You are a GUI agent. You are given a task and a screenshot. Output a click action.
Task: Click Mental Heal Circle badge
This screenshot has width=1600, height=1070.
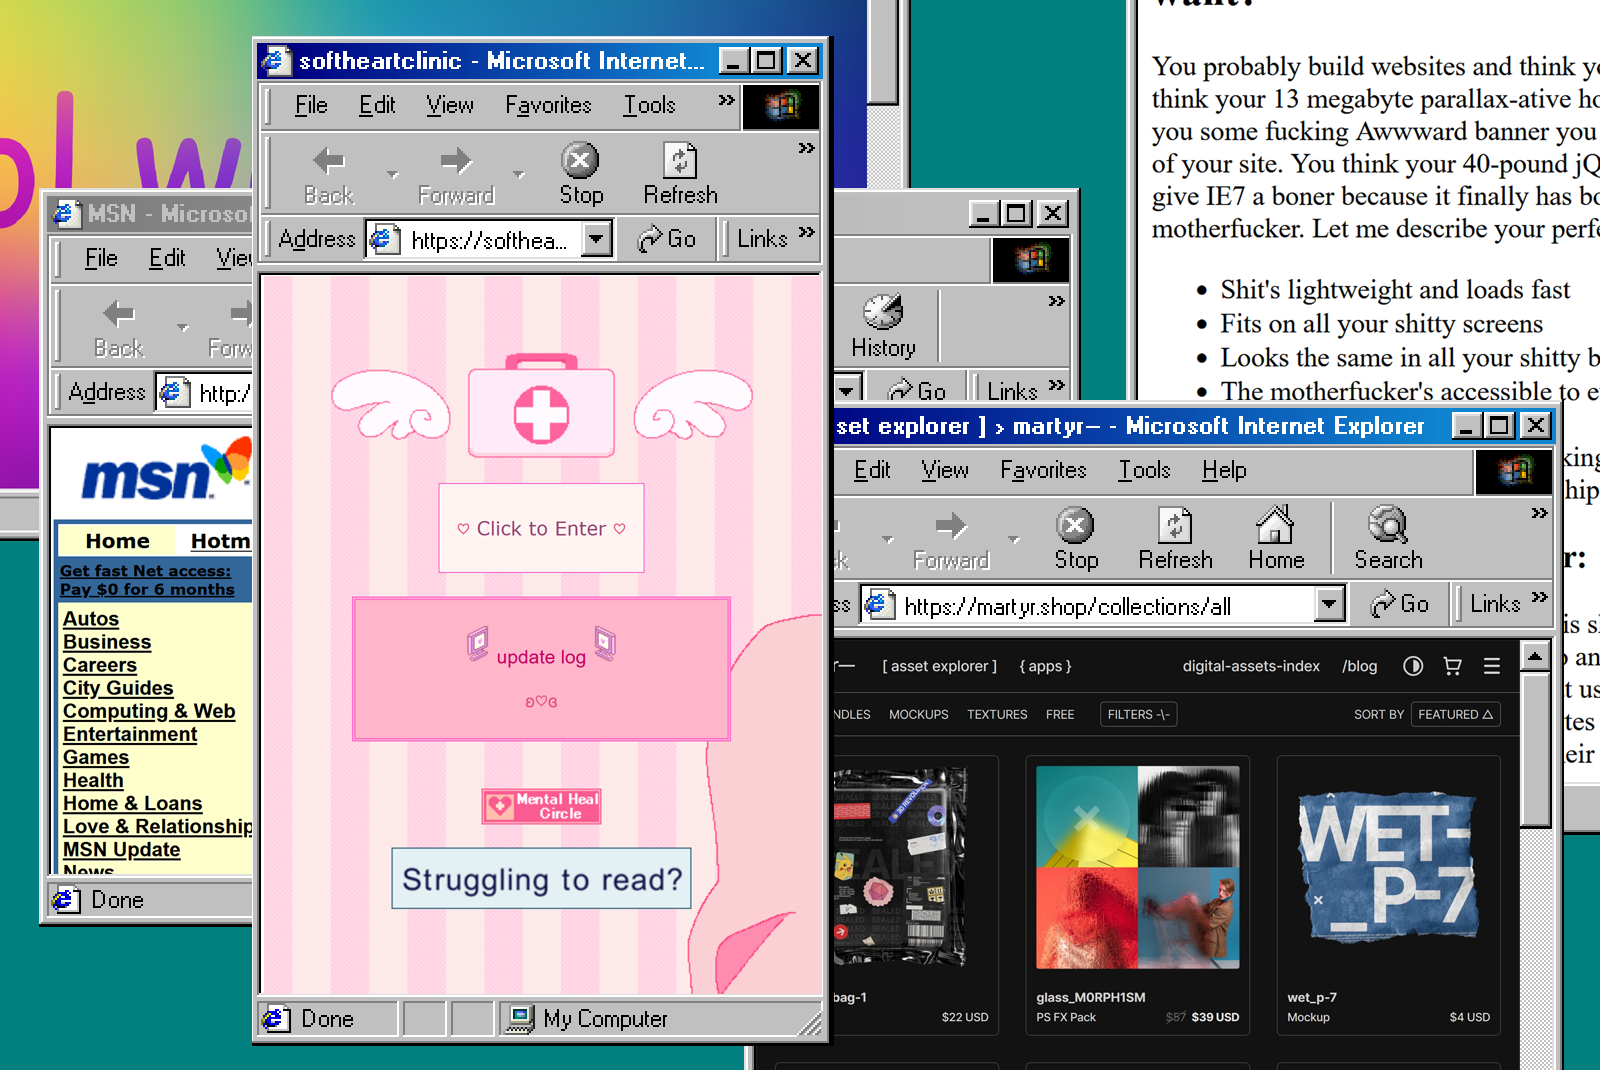click(x=541, y=806)
